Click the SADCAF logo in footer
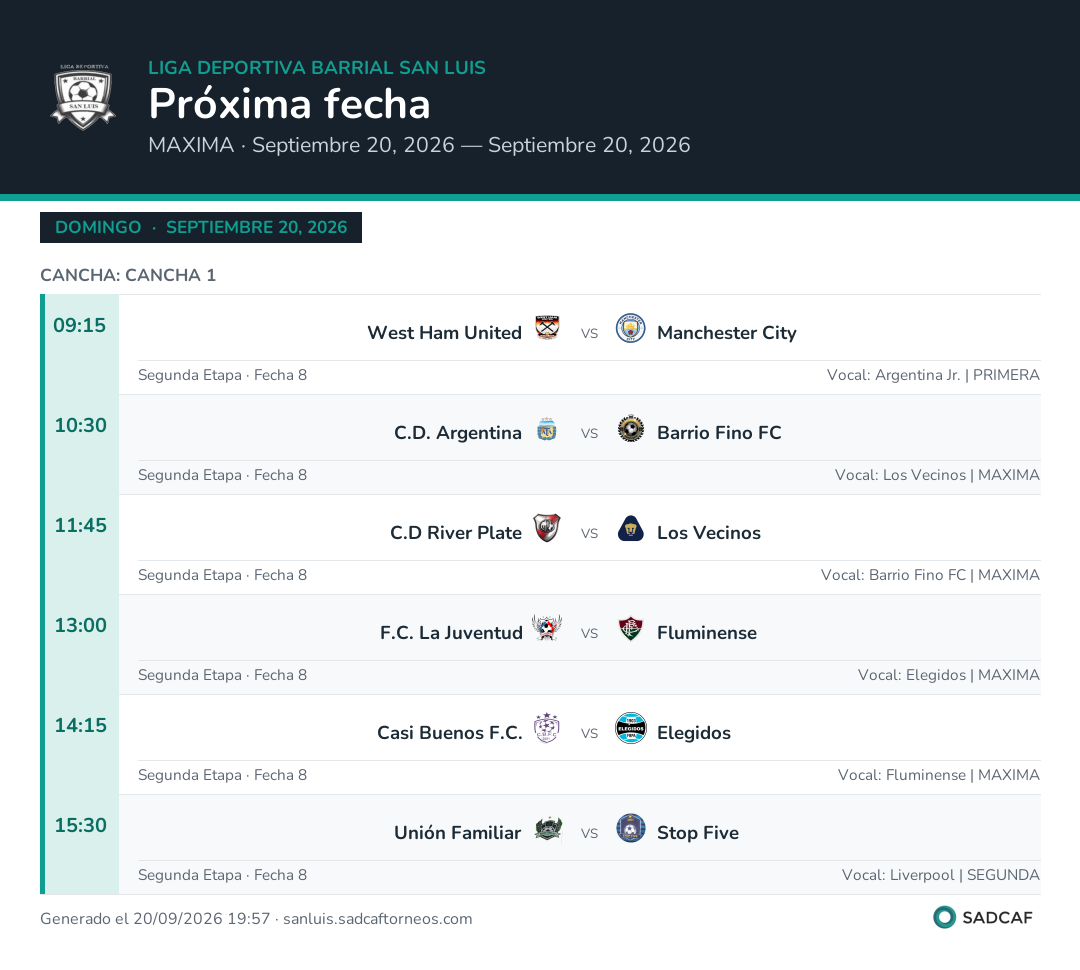 coord(983,918)
